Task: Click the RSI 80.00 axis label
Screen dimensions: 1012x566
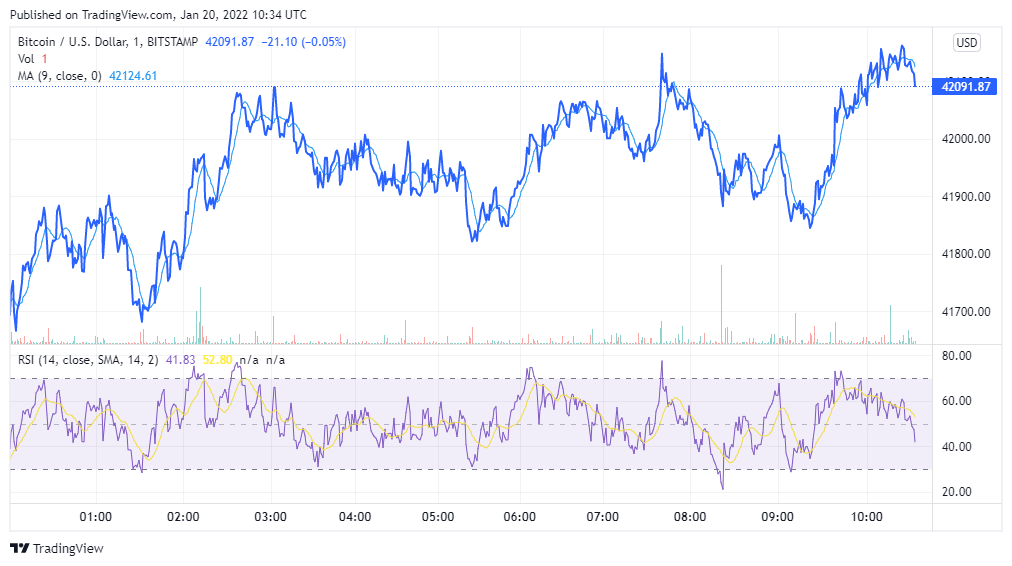Action: (x=956, y=356)
